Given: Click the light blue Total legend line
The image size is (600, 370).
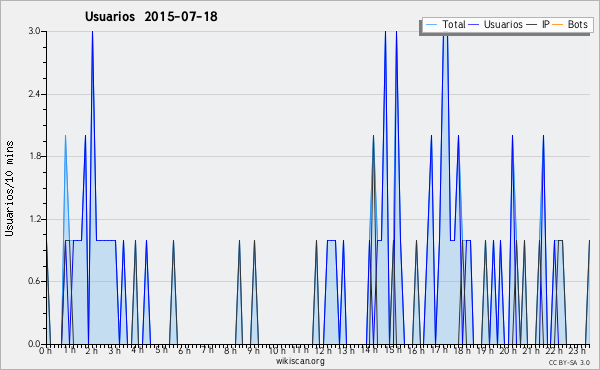Looking at the screenshot, I should tap(431, 25).
